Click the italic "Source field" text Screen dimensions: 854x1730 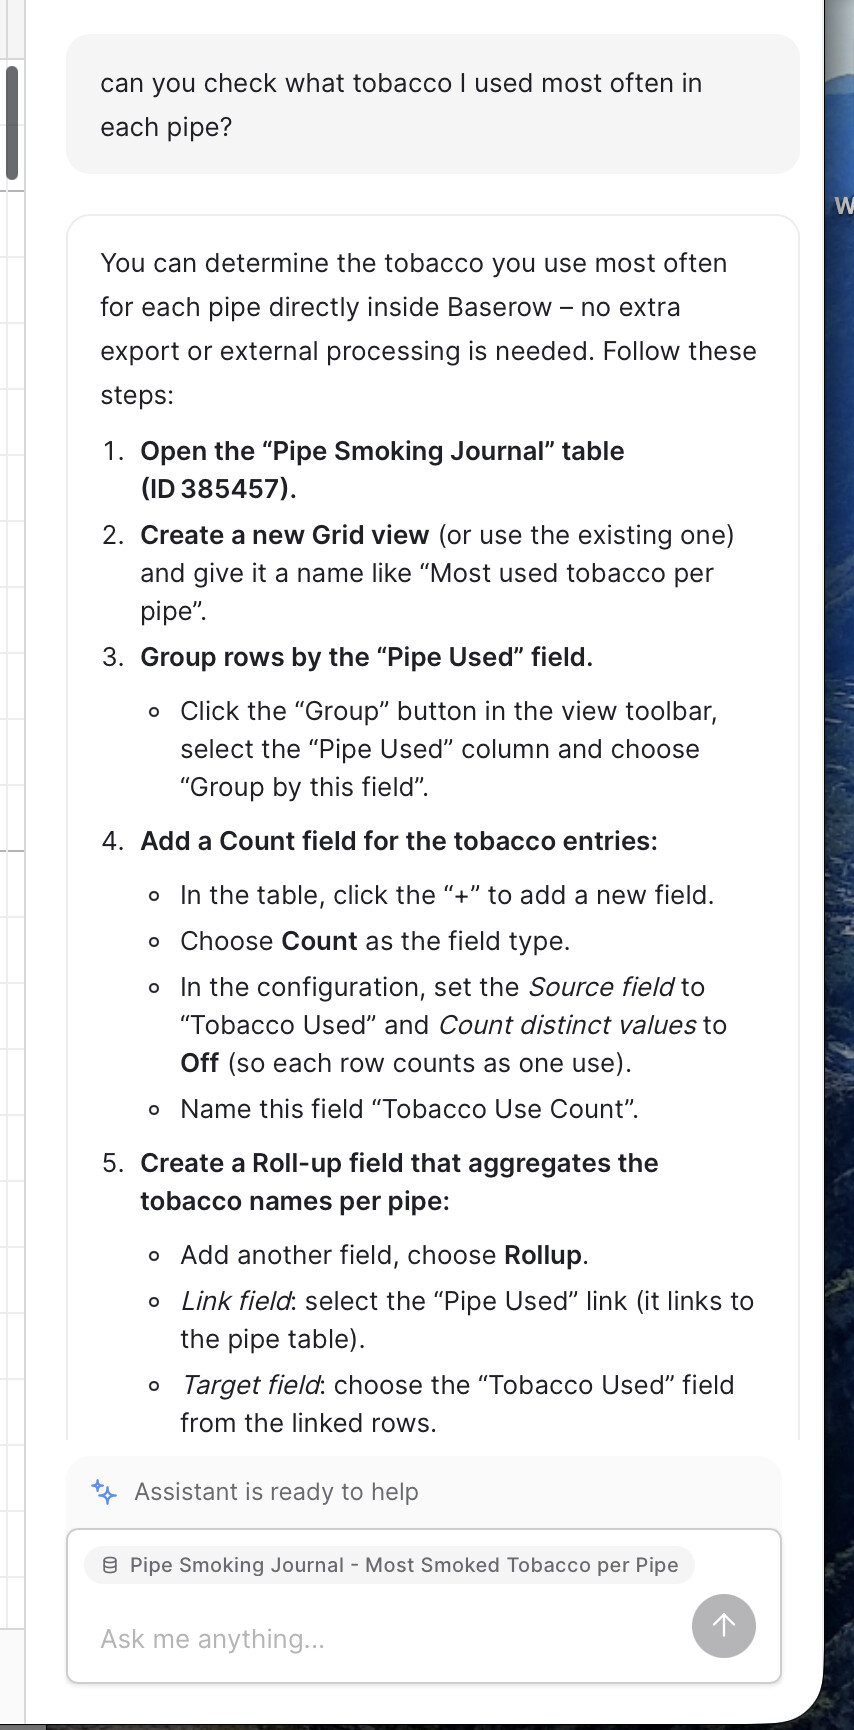click(x=600, y=987)
